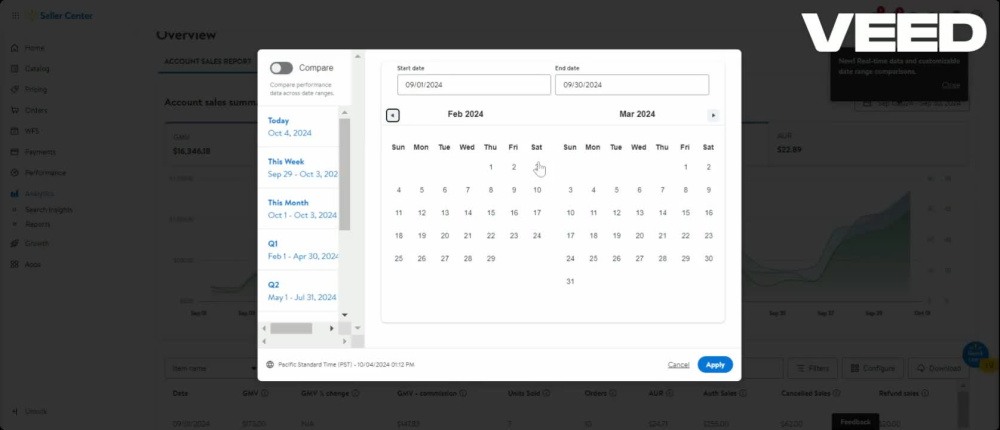Go to next month in calendar
Viewport: 1000px width, 430px height.
point(714,115)
